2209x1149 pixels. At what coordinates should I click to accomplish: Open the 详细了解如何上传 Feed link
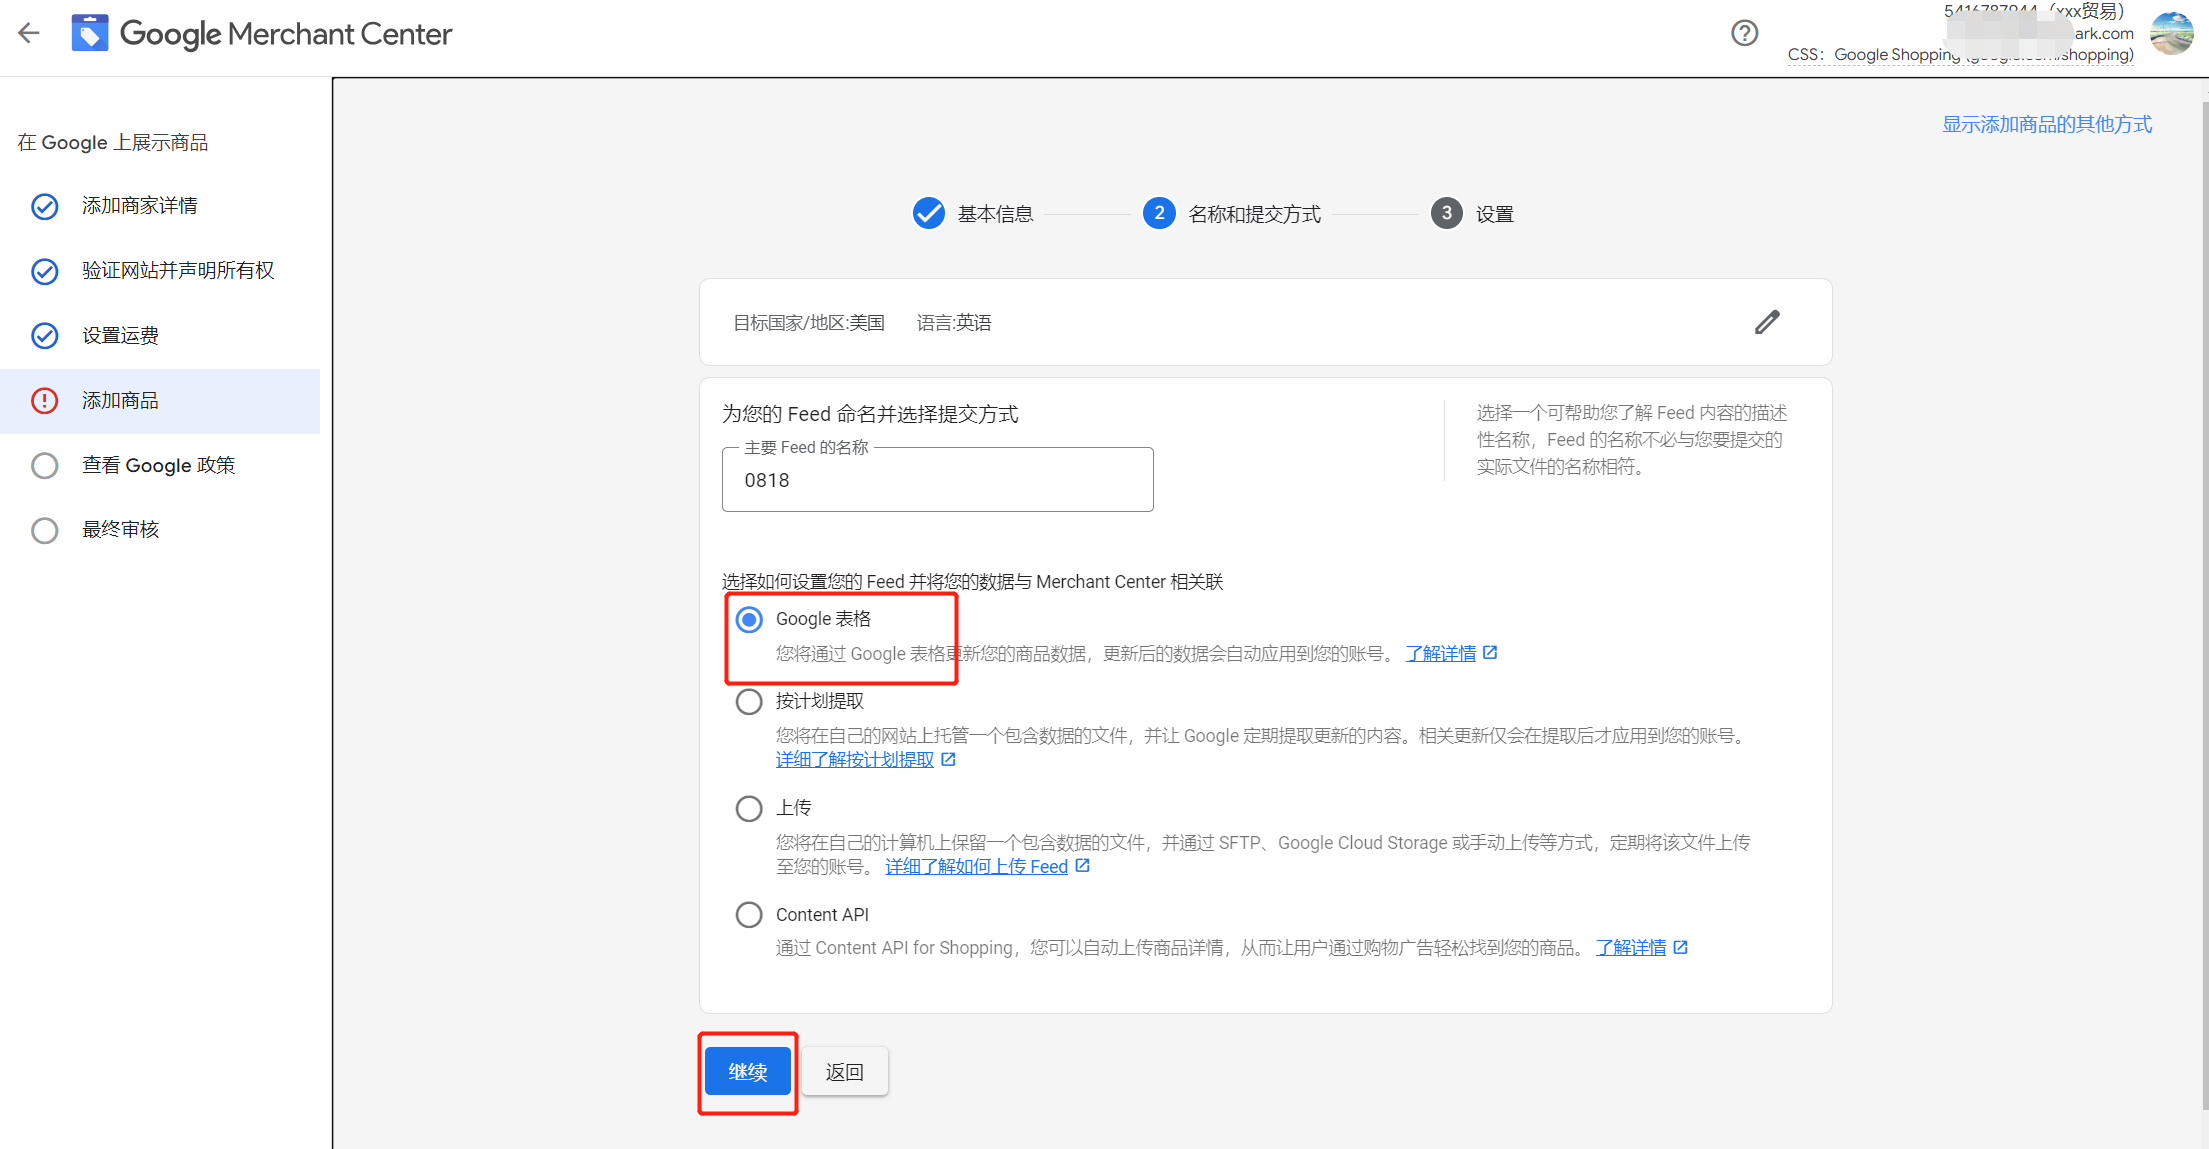pyautogui.click(x=977, y=867)
